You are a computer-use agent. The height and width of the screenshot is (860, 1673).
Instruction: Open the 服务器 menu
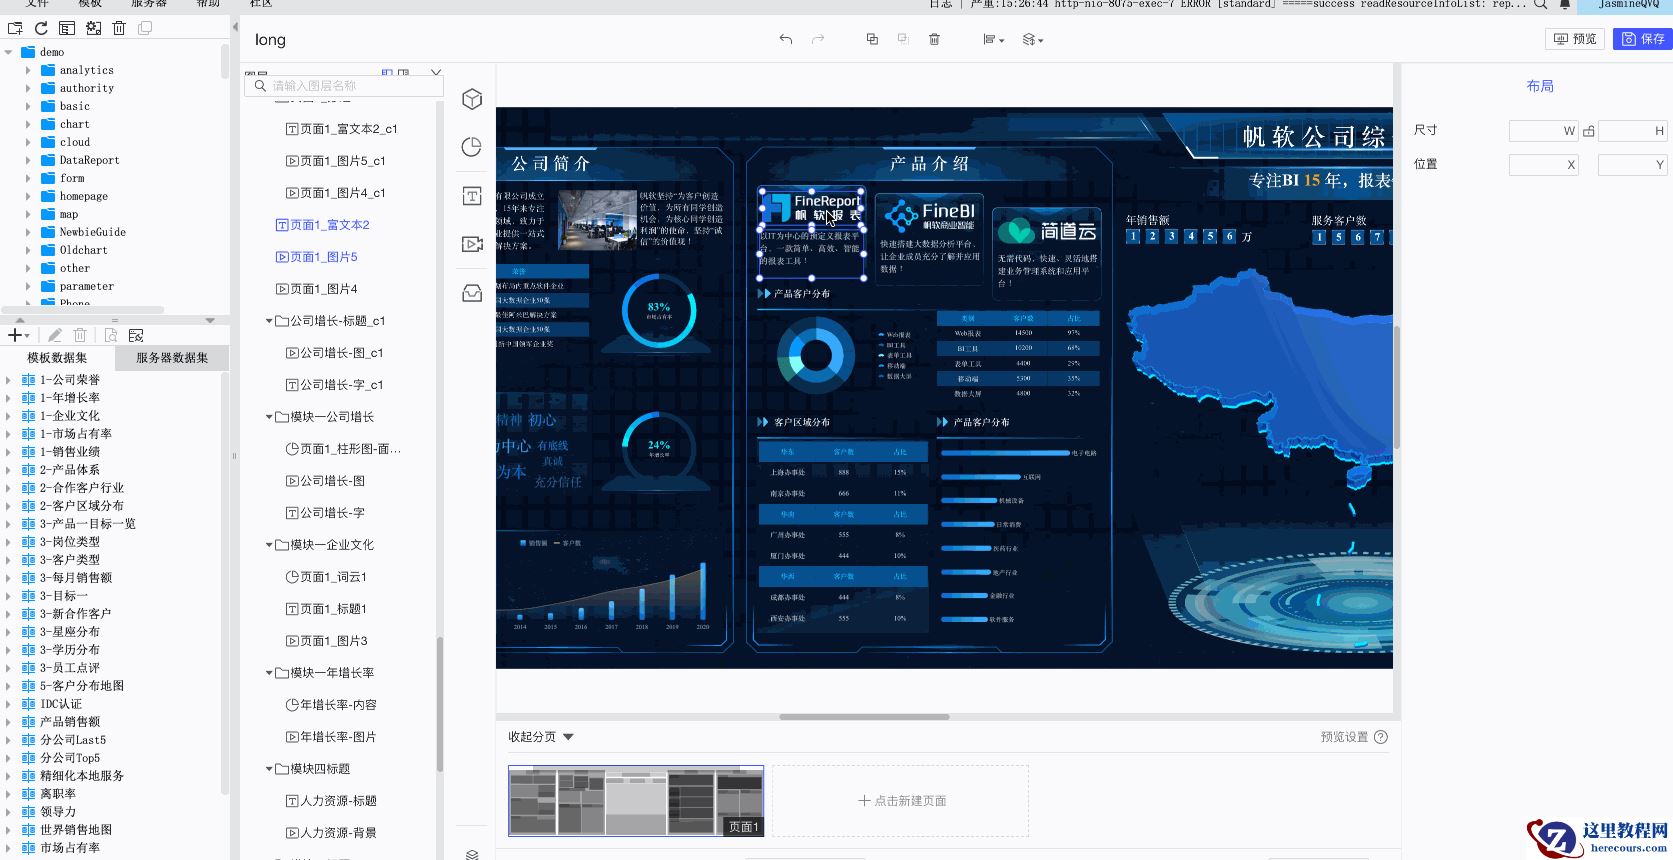[149, 4]
